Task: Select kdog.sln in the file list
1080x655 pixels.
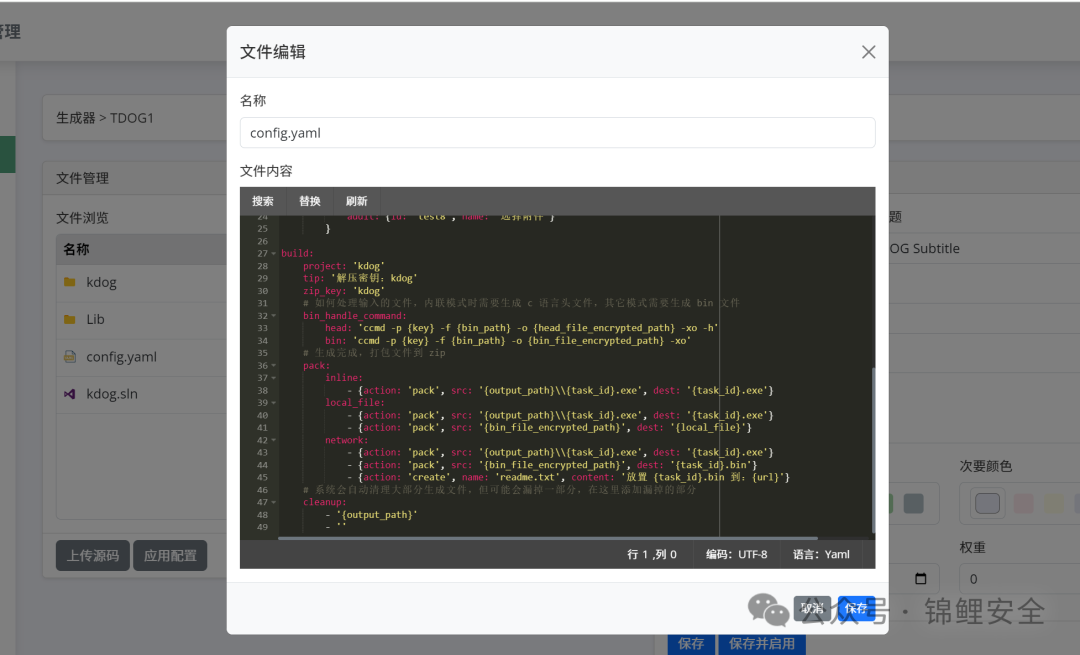Action: (141, 394)
